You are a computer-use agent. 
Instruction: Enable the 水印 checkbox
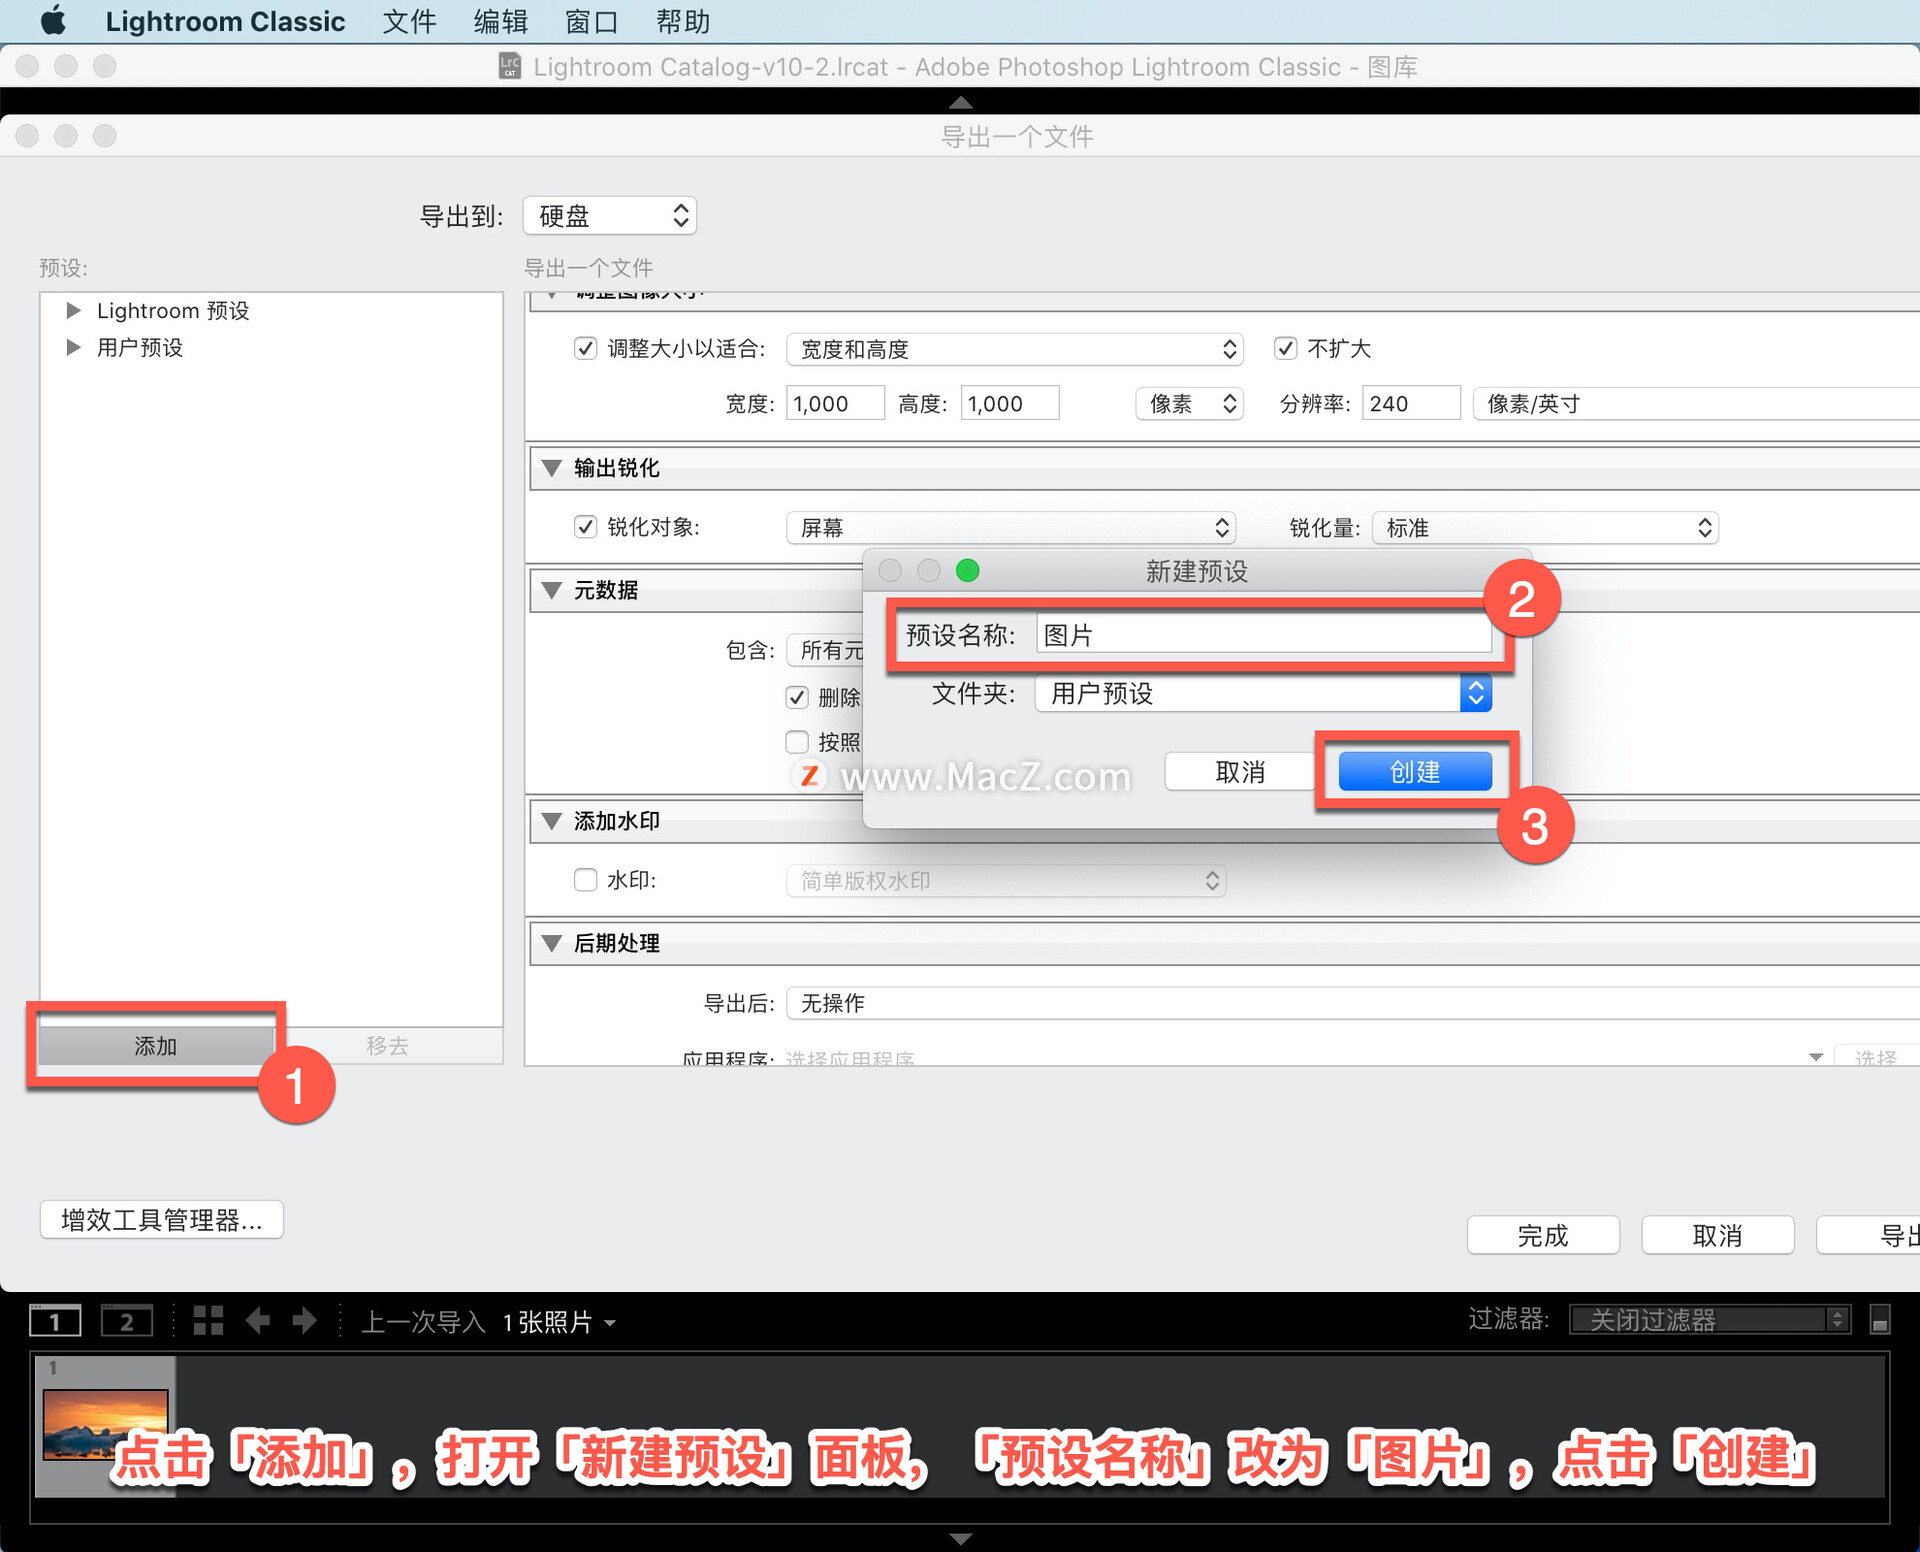(x=586, y=880)
